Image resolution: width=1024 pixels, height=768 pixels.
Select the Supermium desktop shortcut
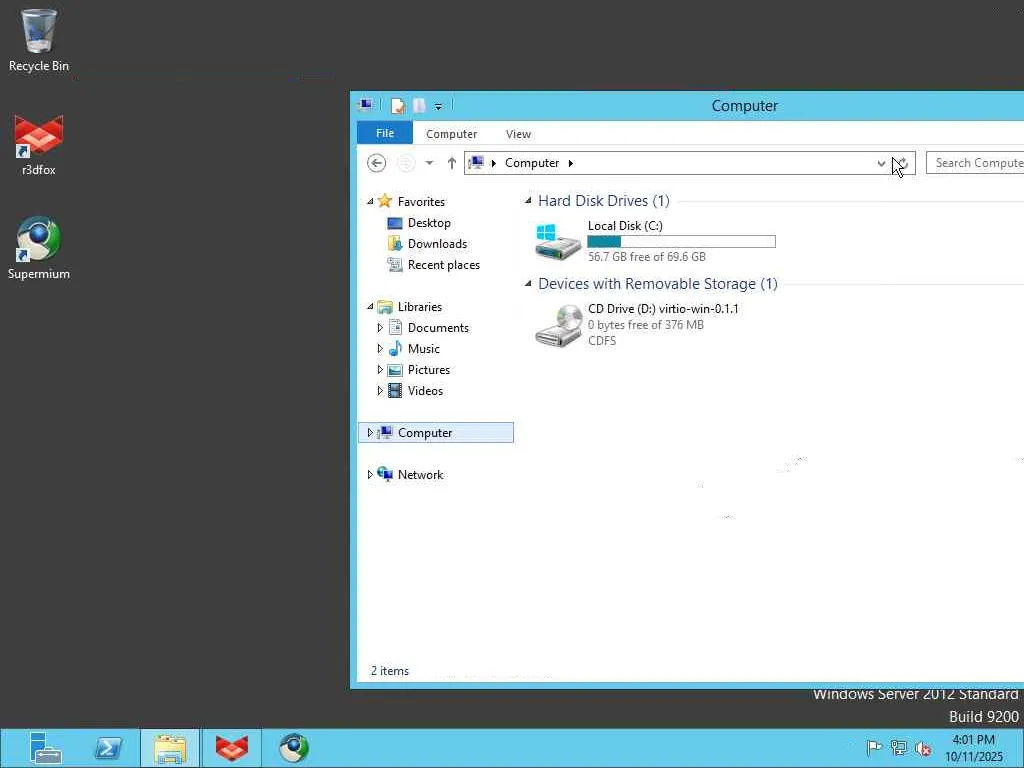click(39, 248)
